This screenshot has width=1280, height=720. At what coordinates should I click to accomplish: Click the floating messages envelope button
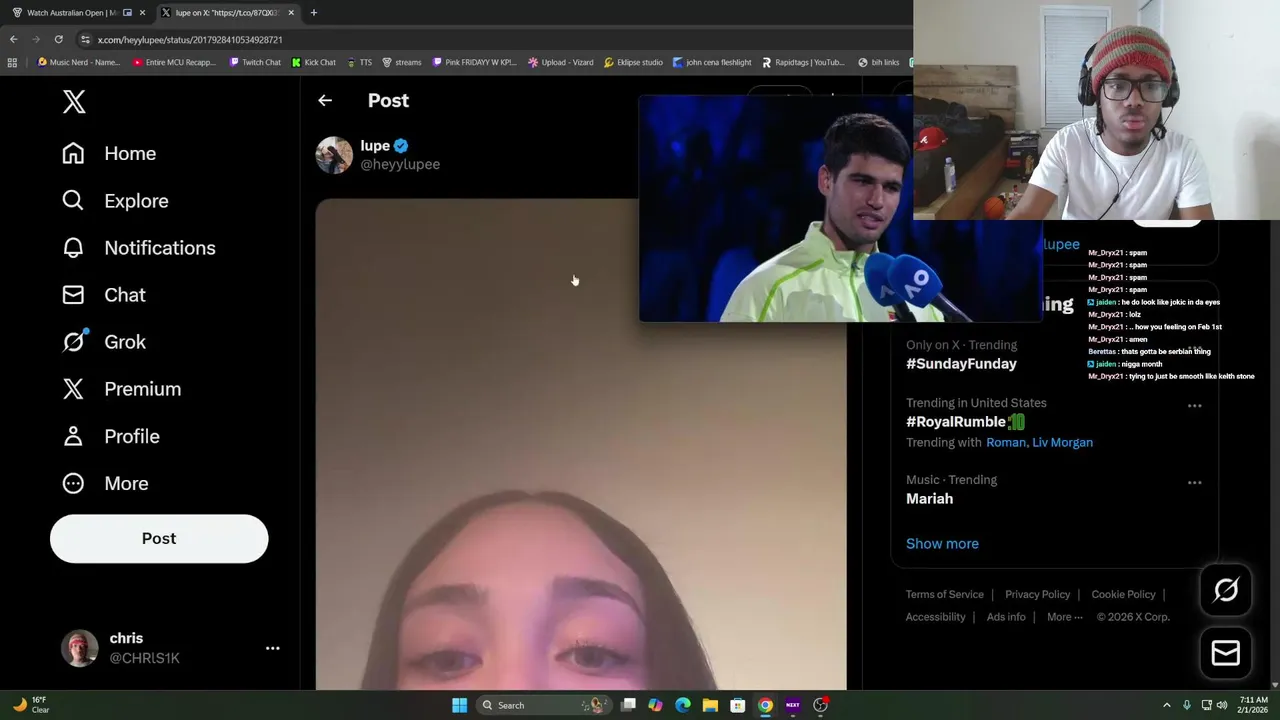coord(1226,653)
